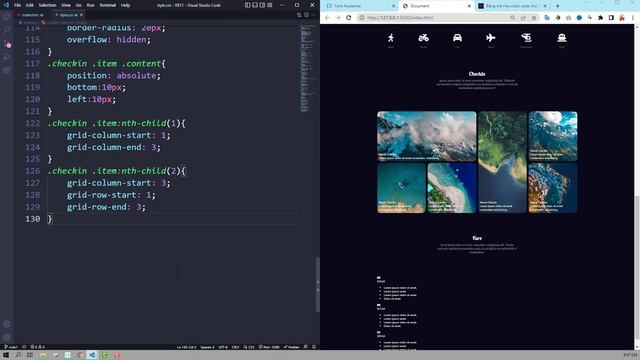Open the Extensions view in VS Code
Image resolution: width=640 pixels, height=360 pixels.
point(7,70)
